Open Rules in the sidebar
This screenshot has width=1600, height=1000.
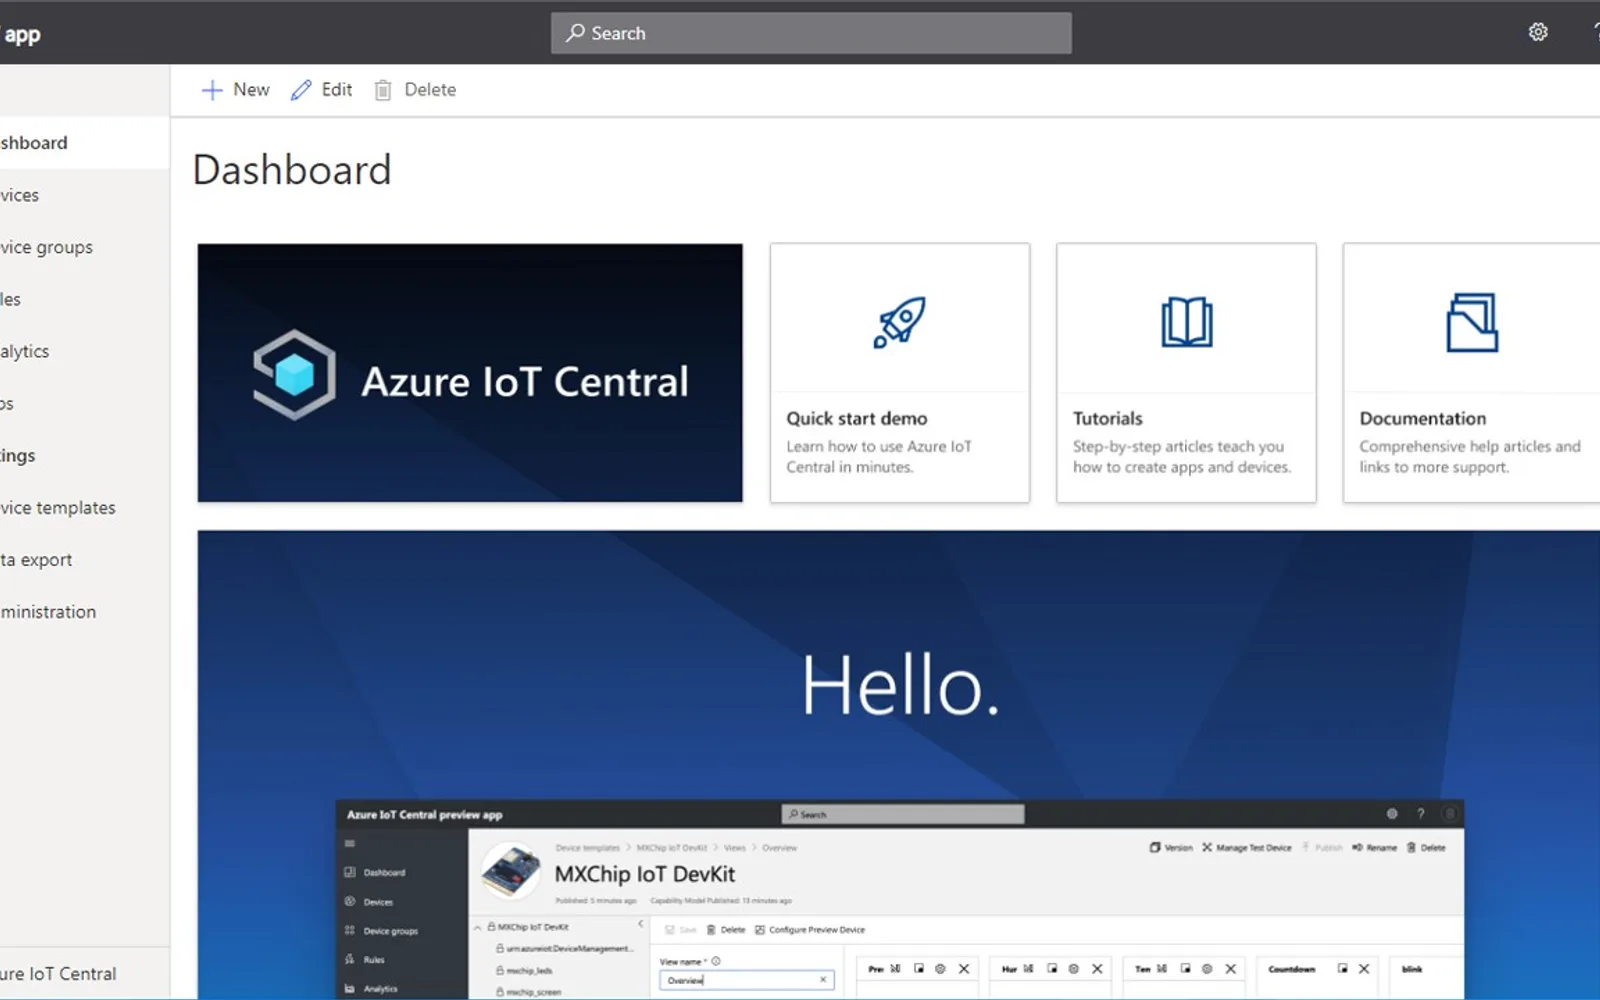pos(84,299)
